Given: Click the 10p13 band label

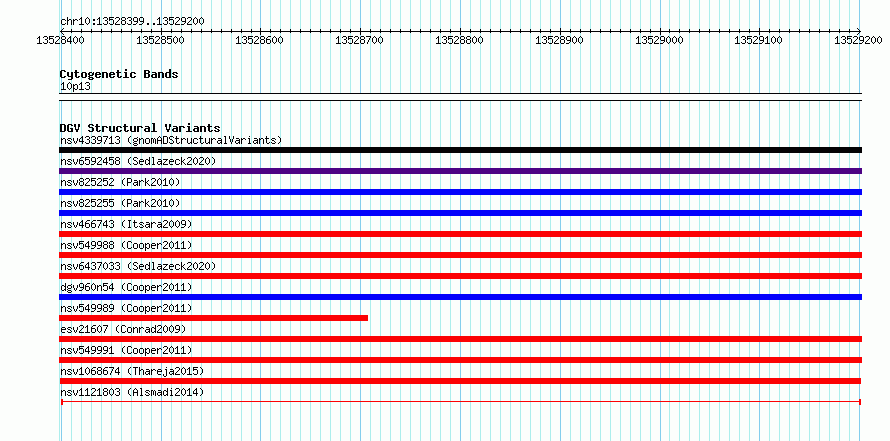Looking at the screenshot, I should point(75,86).
